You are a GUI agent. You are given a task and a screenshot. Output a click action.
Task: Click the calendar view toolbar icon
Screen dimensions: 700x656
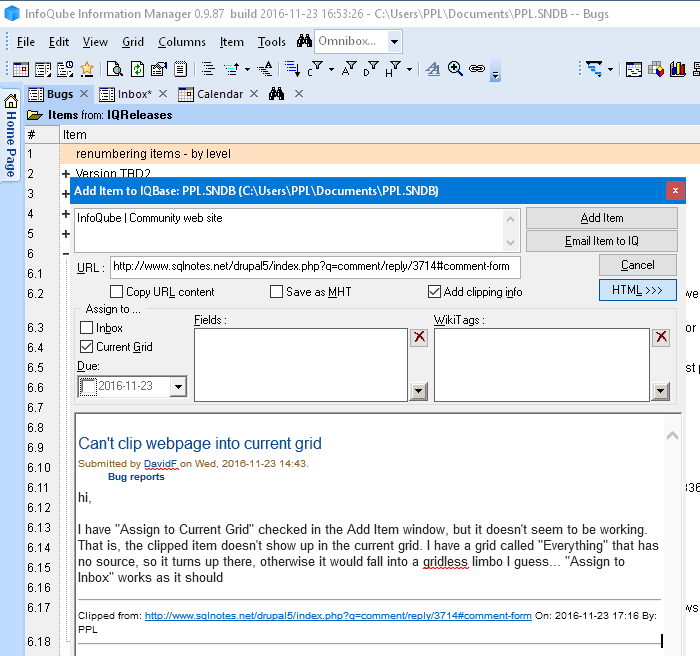coord(21,69)
